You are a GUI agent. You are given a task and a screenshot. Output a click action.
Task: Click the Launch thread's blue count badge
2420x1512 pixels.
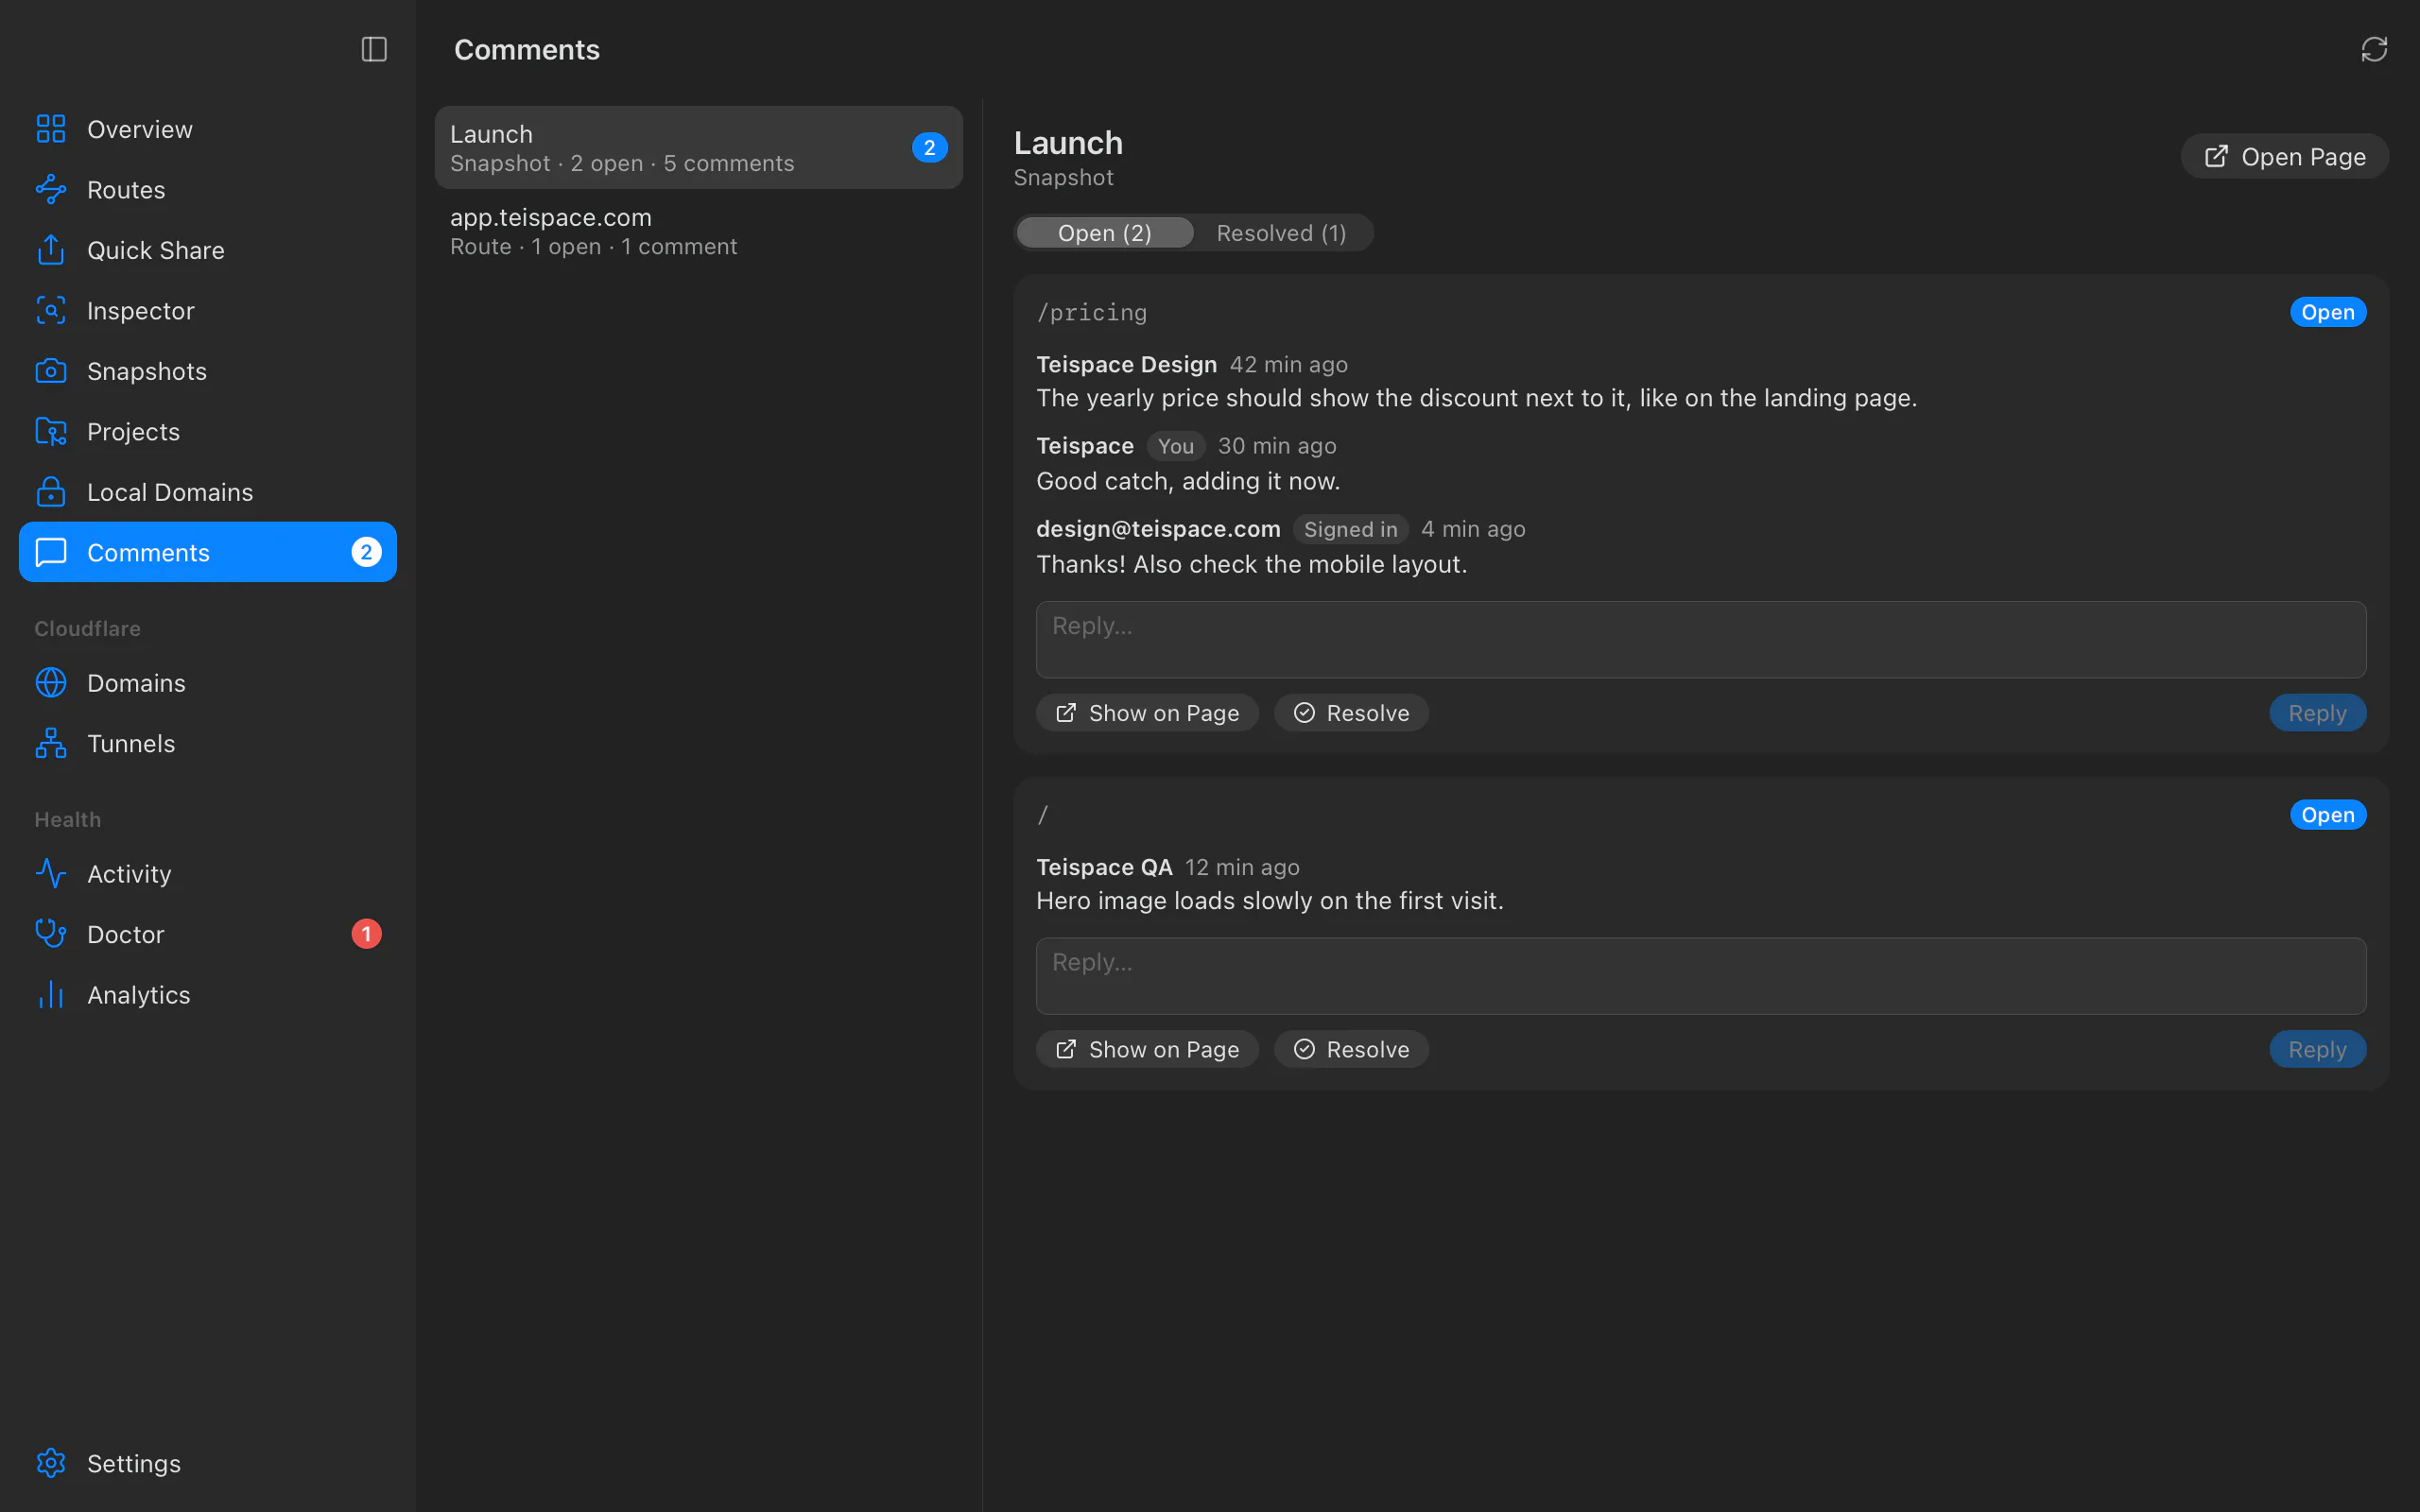(x=929, y=148)
